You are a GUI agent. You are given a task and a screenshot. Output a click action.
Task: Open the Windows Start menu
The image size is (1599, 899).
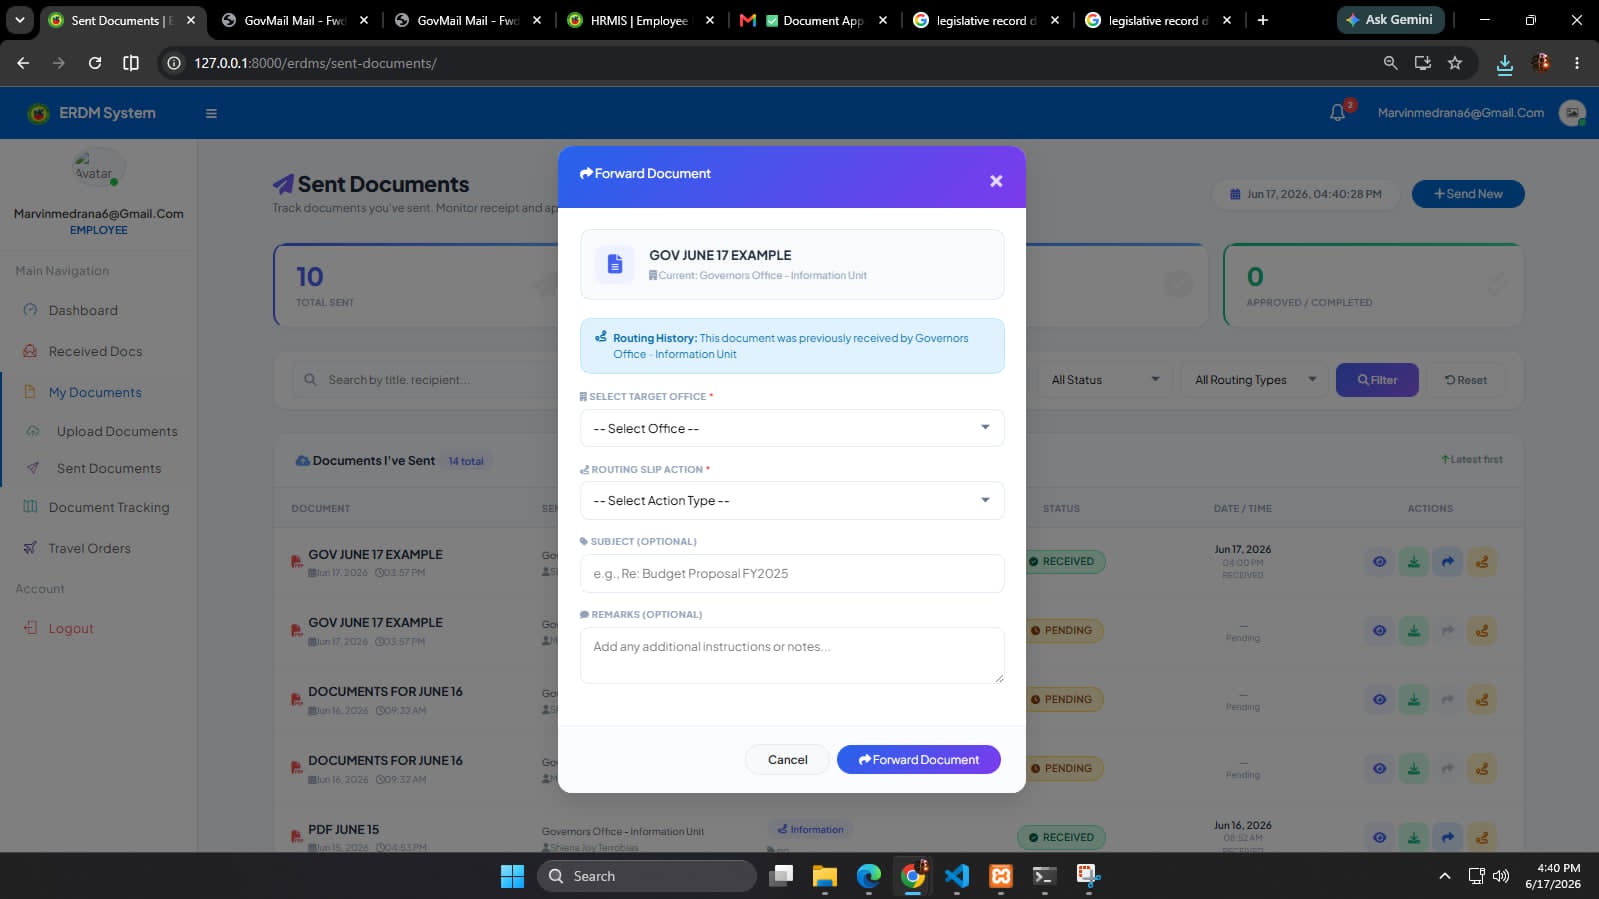click(x=512, y=876)
